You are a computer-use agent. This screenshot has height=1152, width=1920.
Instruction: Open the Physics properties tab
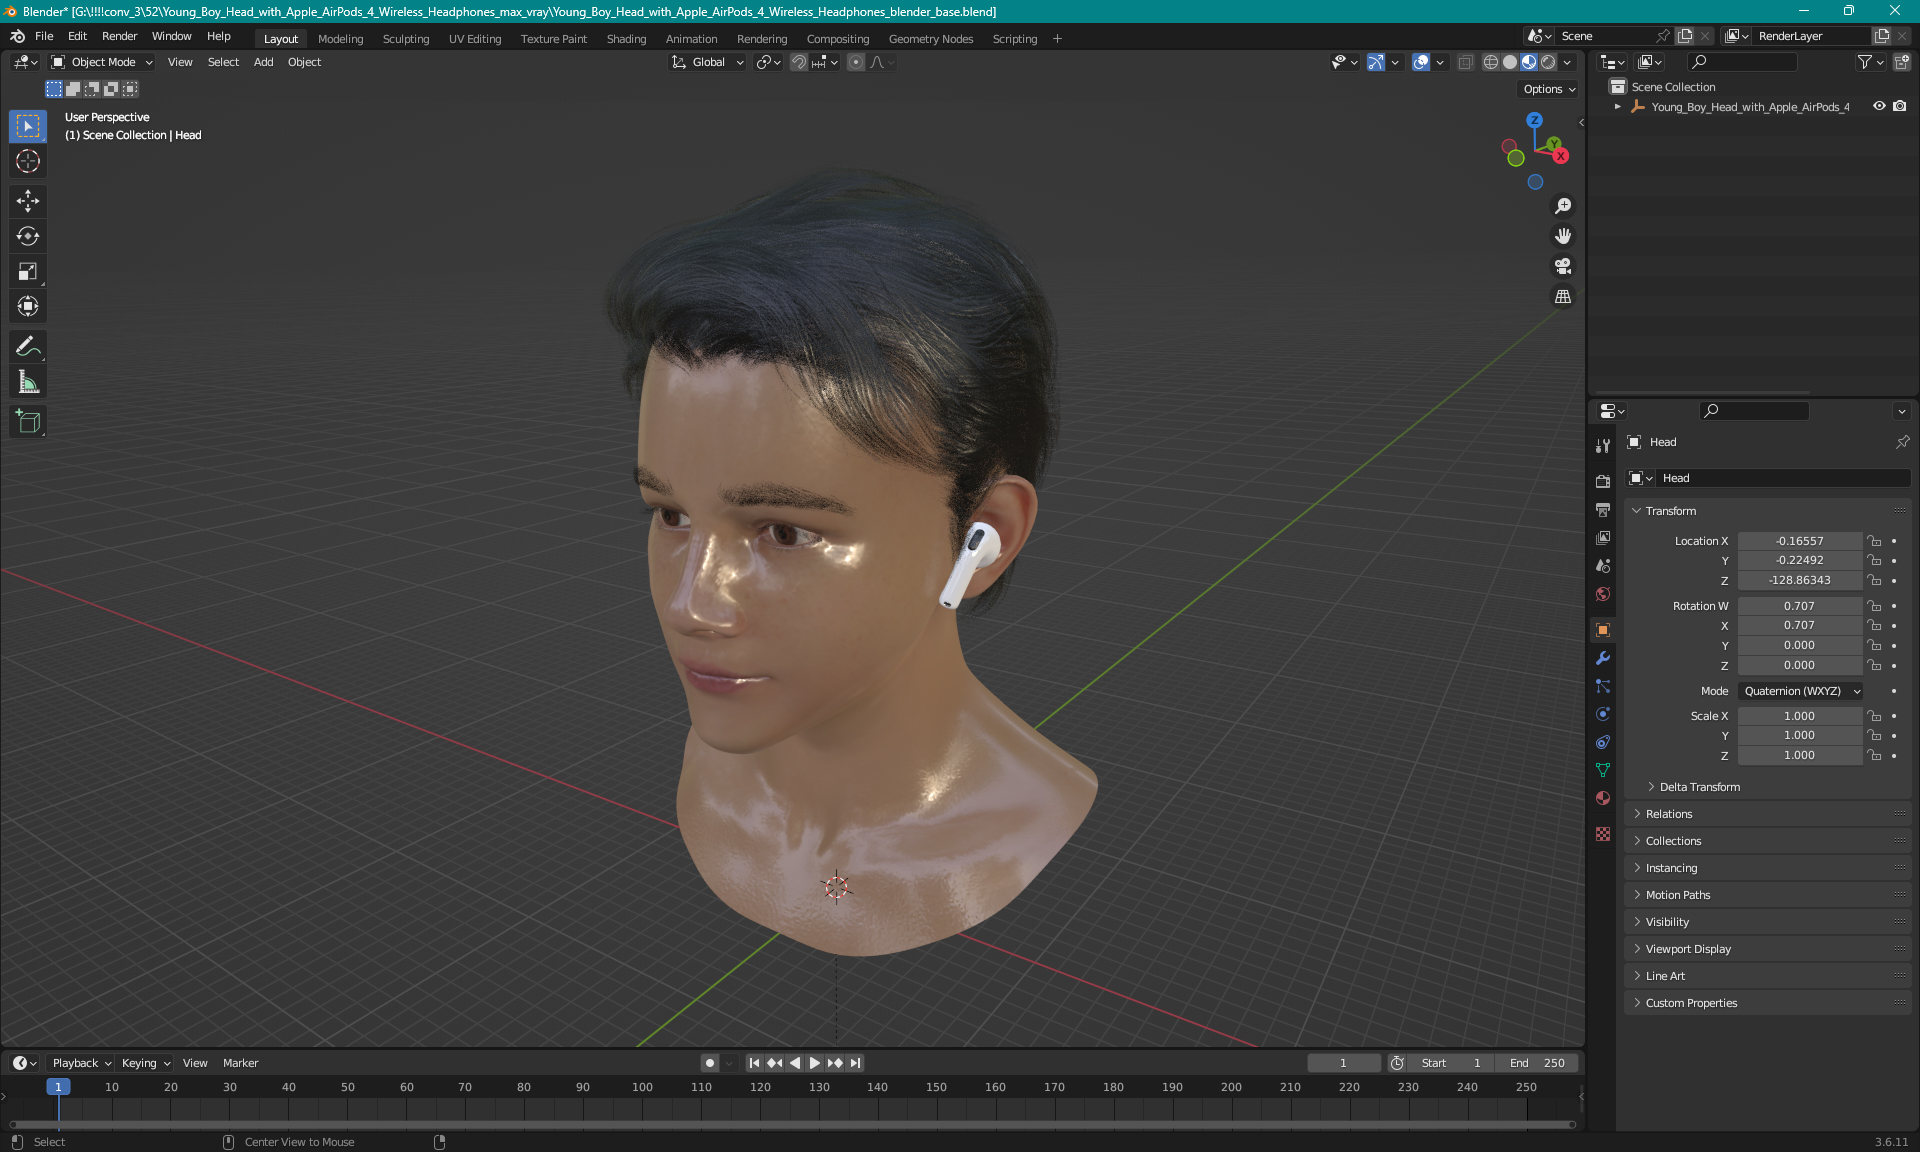pyautogui.click(x=1603, y=714)
